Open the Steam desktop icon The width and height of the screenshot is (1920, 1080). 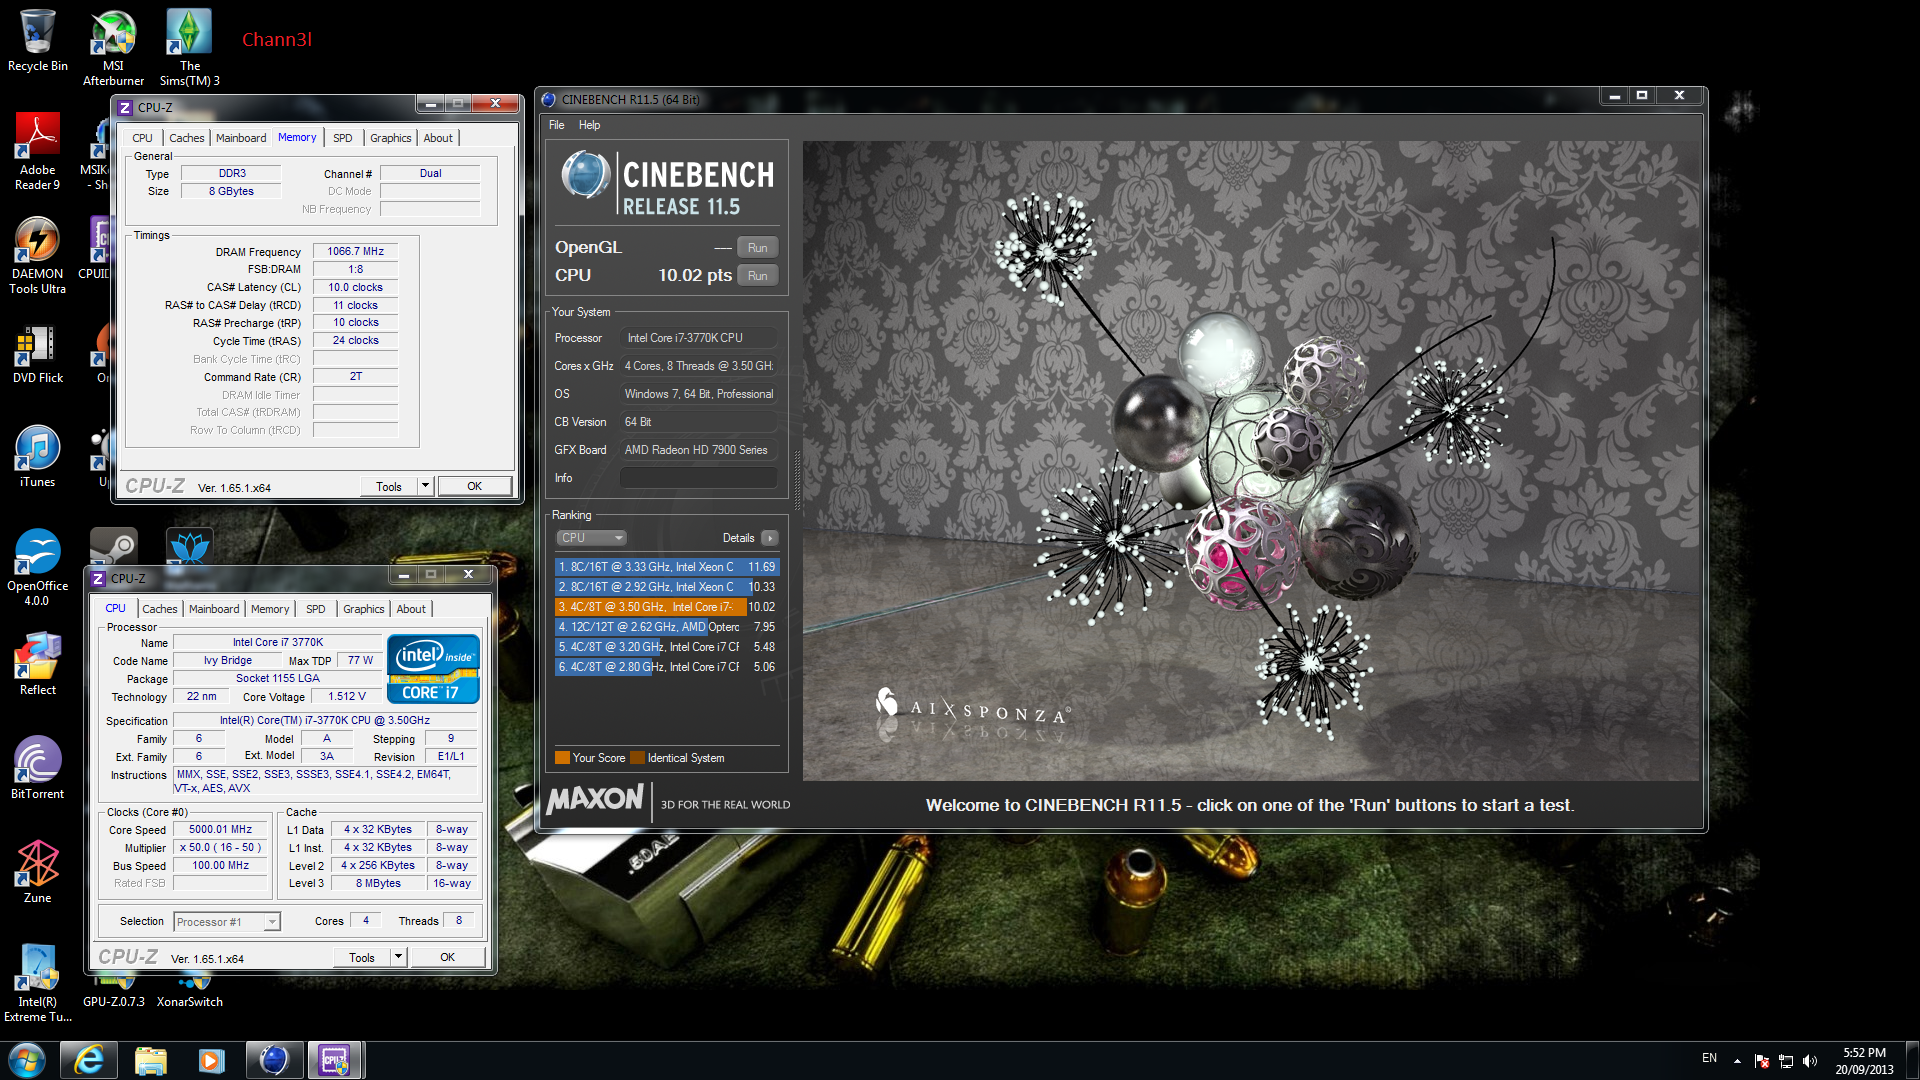tap(113, 547)
